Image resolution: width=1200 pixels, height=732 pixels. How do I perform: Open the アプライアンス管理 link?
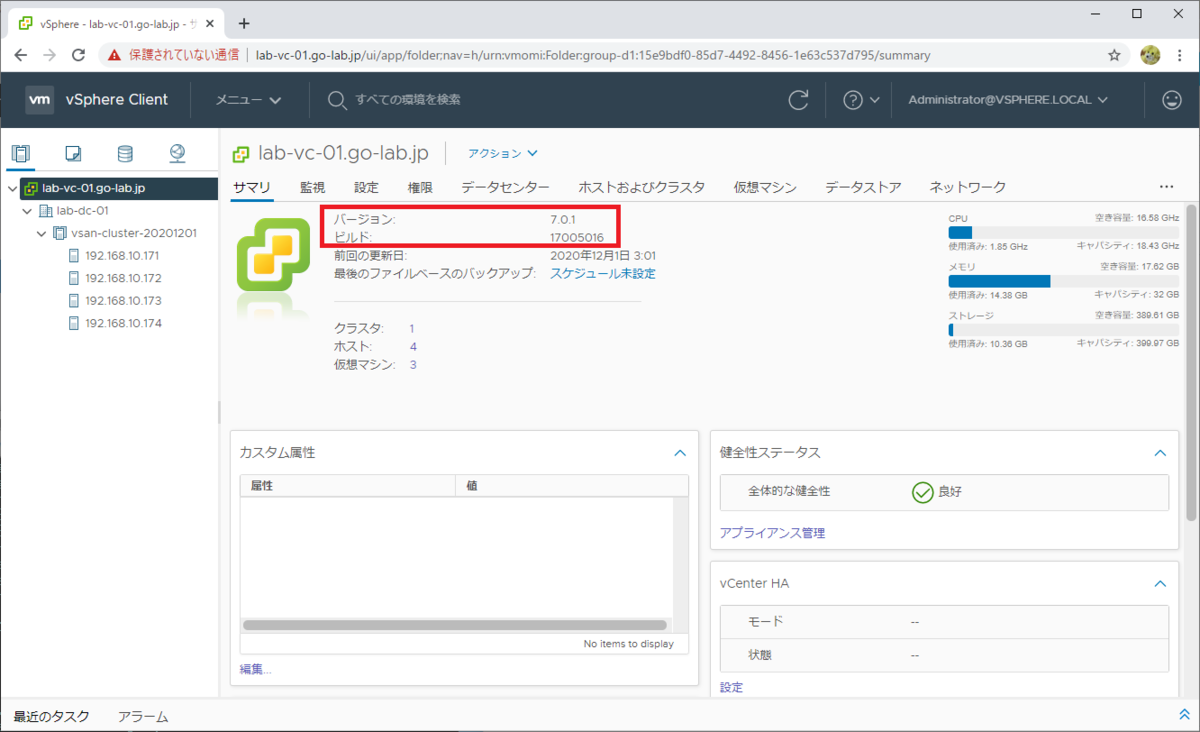pyautogui.click(x=772, y=533)
